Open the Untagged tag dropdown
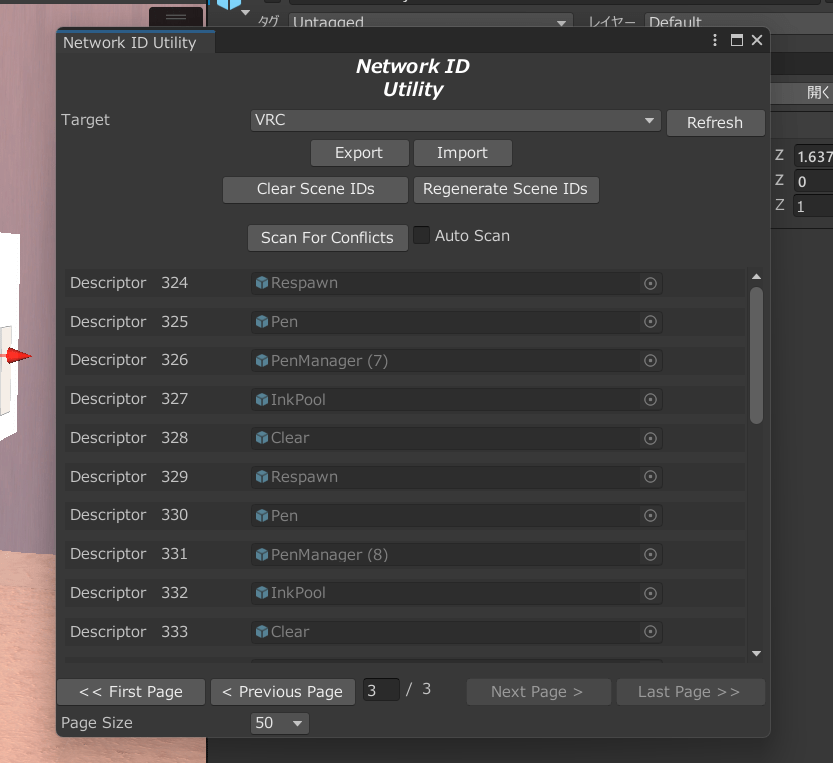 (x=430, y=22)
